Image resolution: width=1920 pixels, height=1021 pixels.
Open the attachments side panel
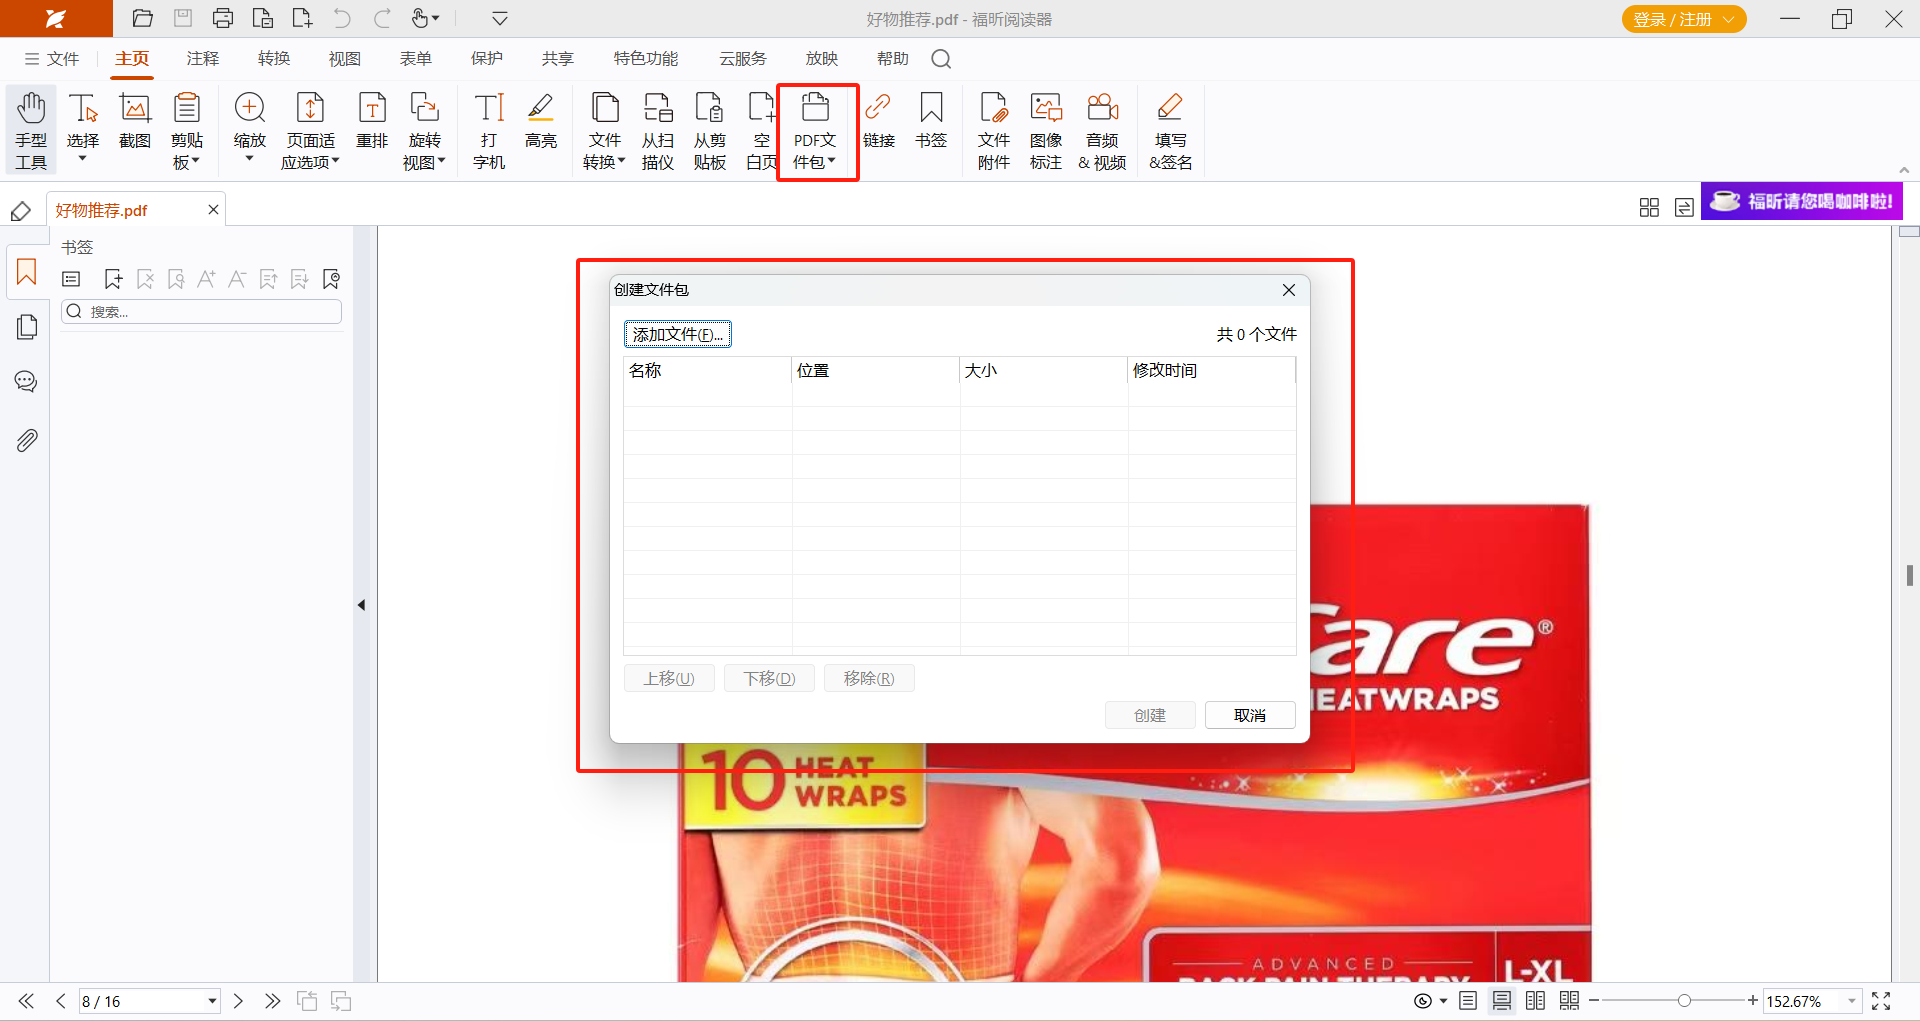[27, 440]
